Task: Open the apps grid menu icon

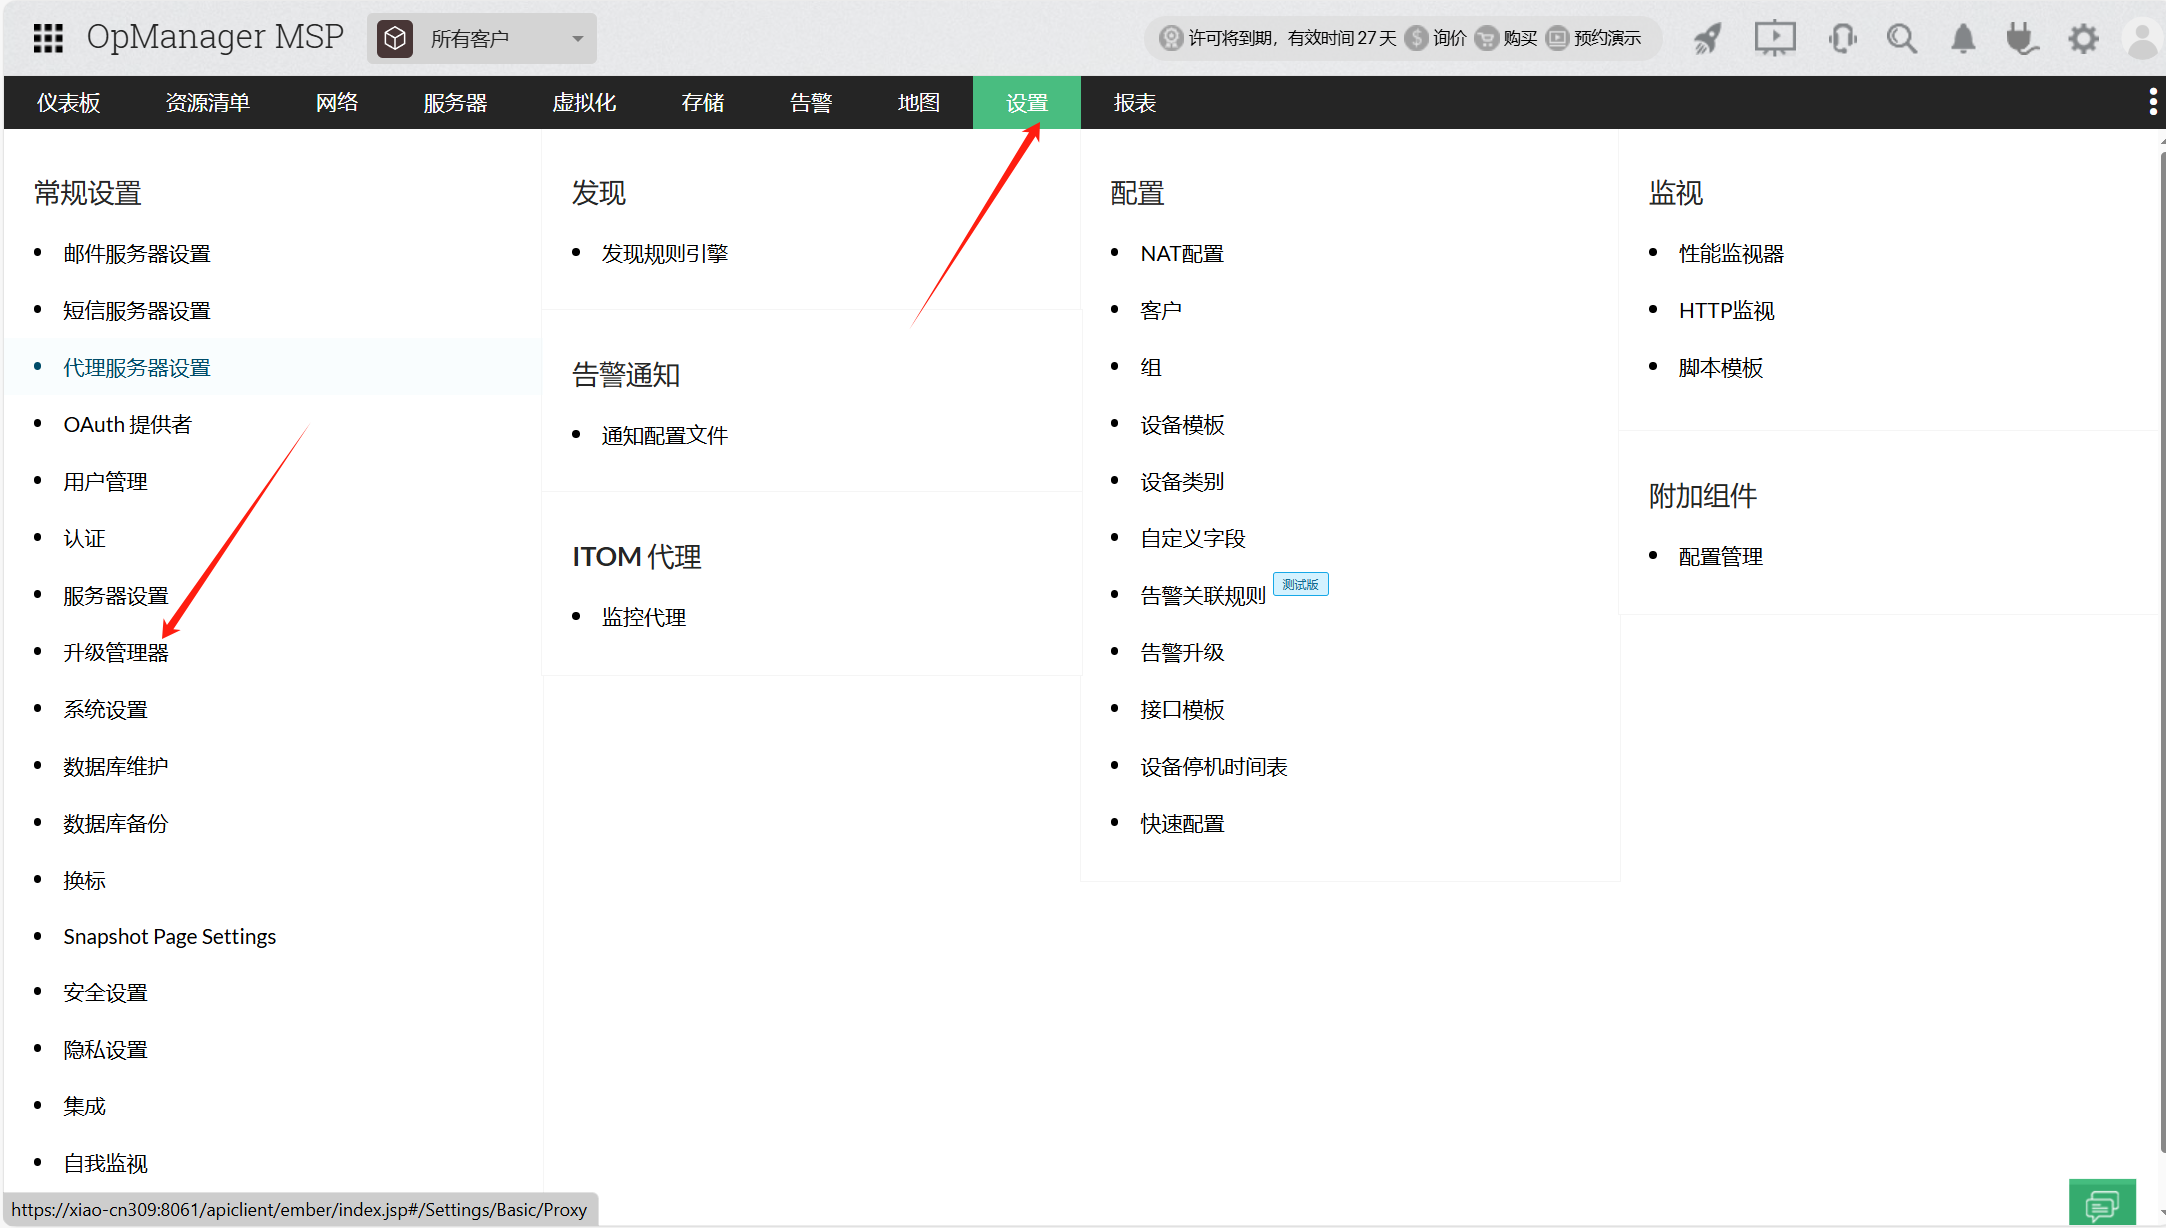Action: click(48, 38)
